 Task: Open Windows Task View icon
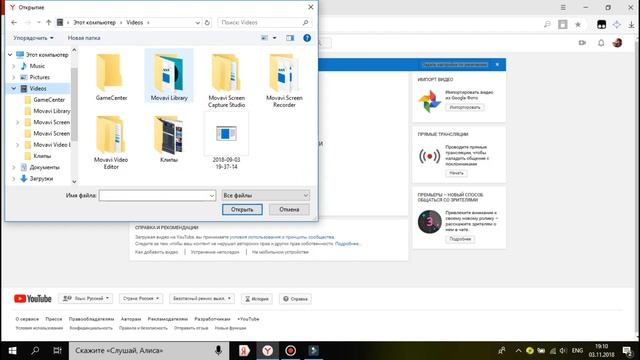click(x=58, y=351)
